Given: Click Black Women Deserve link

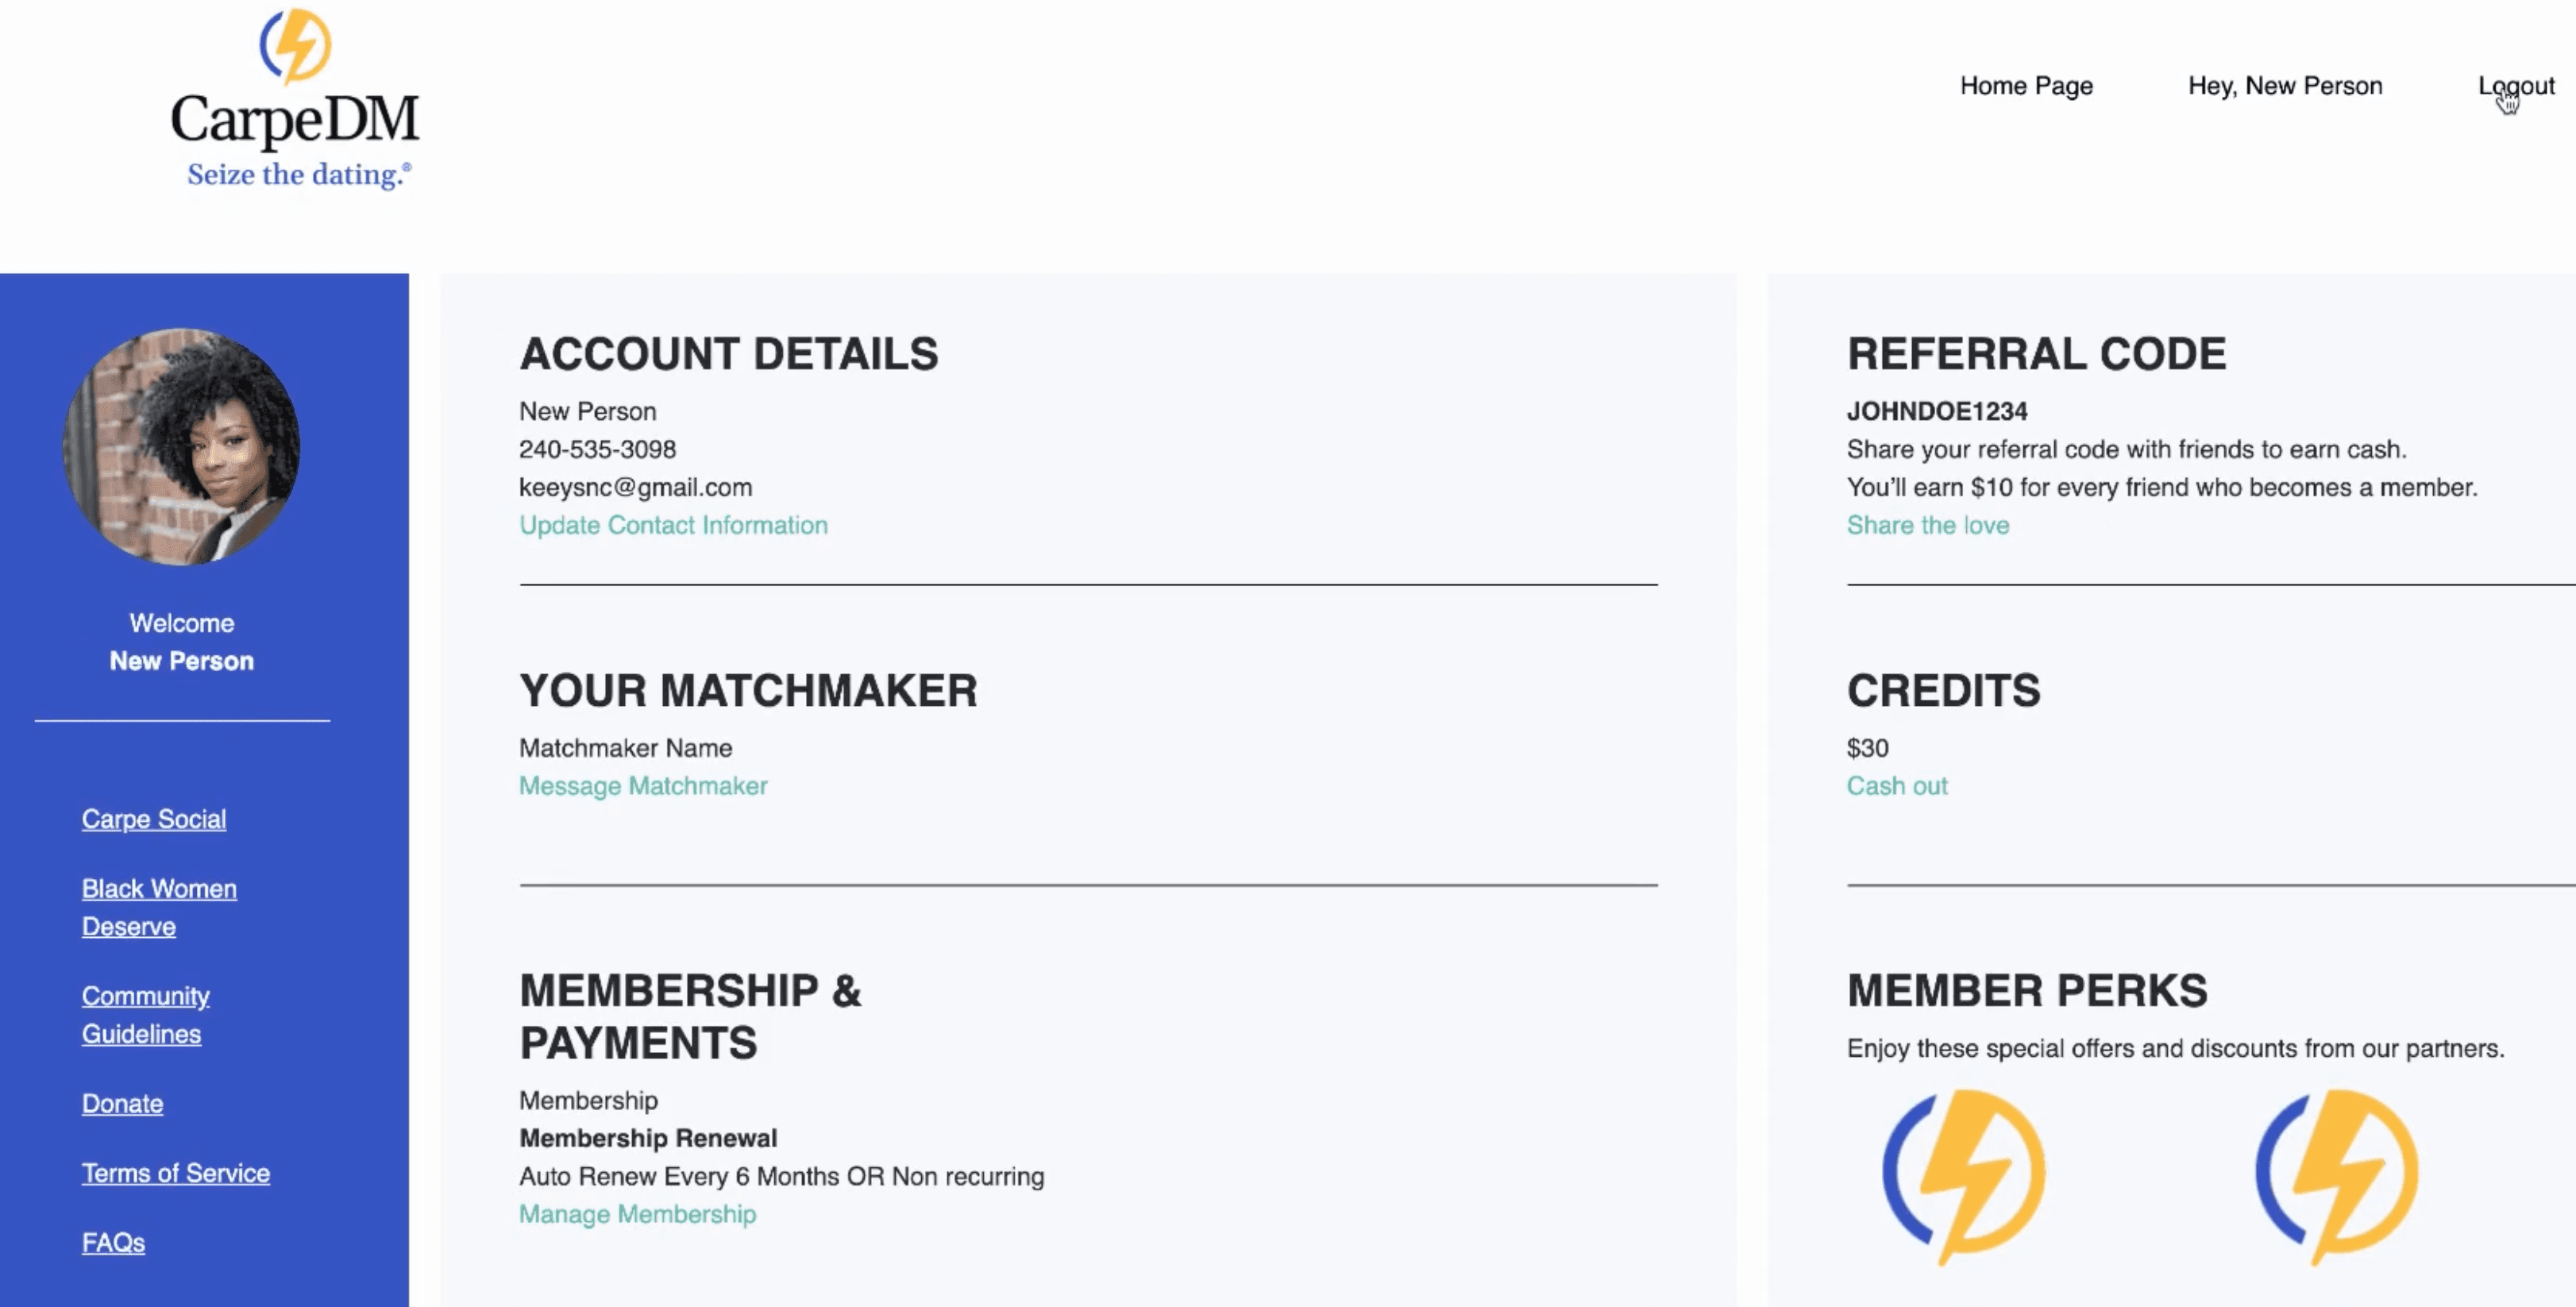Looking at the screenshot, I should pos(158,906).
